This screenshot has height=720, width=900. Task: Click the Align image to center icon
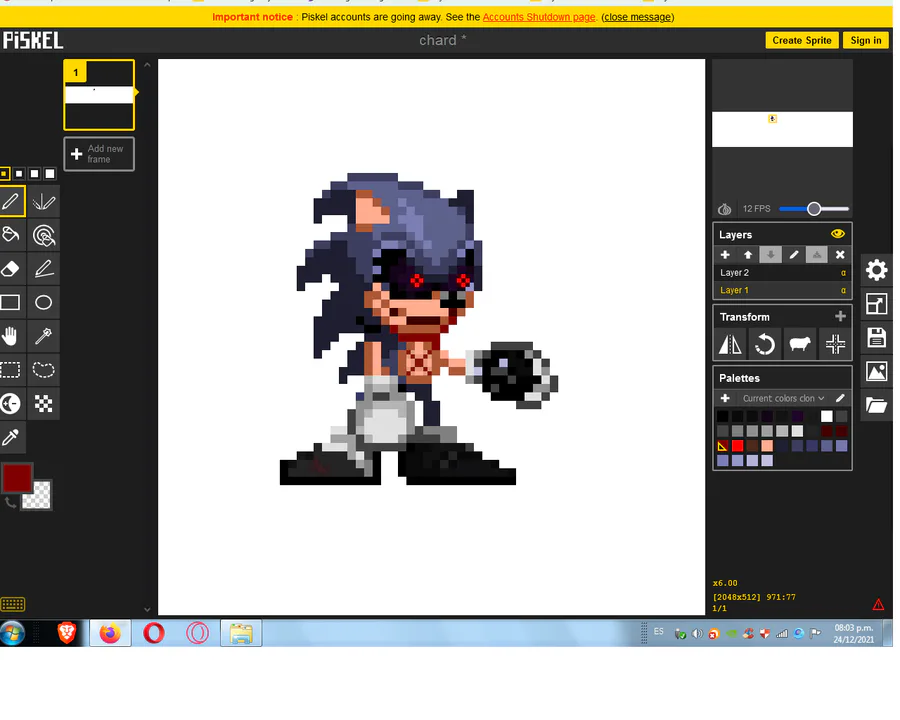pyautogui.click(x=835, y=344)
